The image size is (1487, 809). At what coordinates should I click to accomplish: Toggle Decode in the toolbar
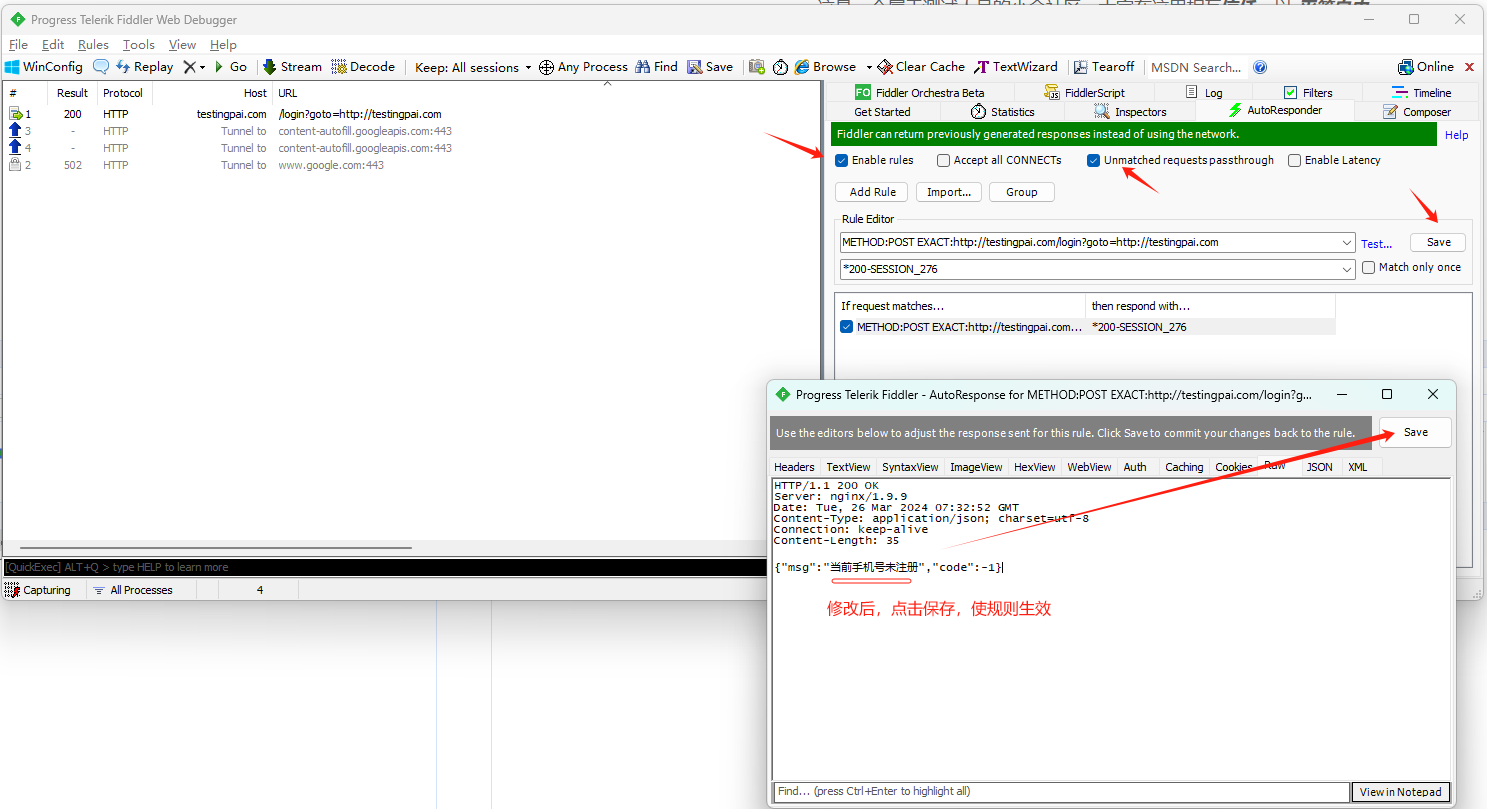pyautogui.click(x=363, y=67)
